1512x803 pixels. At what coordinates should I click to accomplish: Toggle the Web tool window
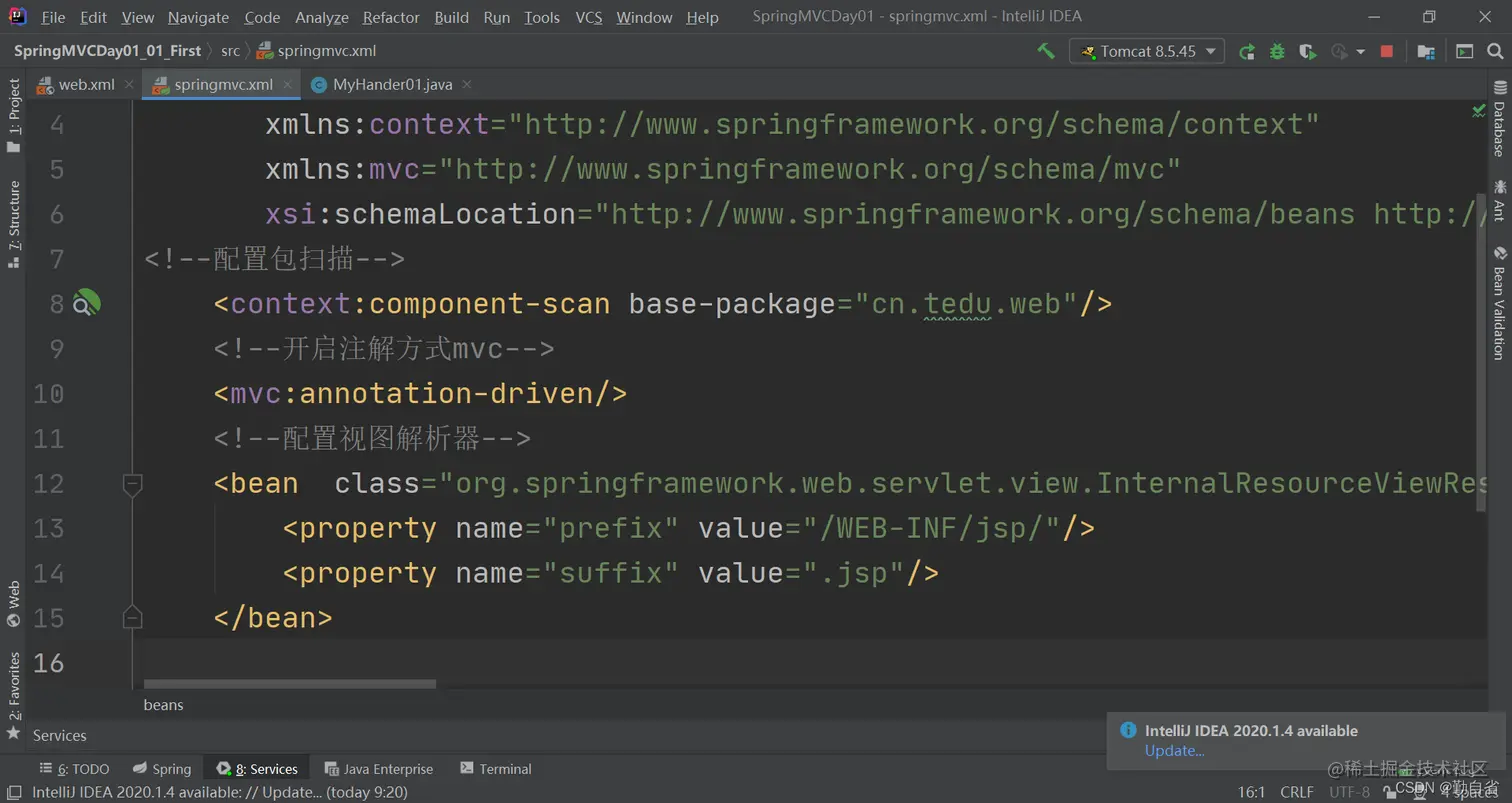click(14, 603)
